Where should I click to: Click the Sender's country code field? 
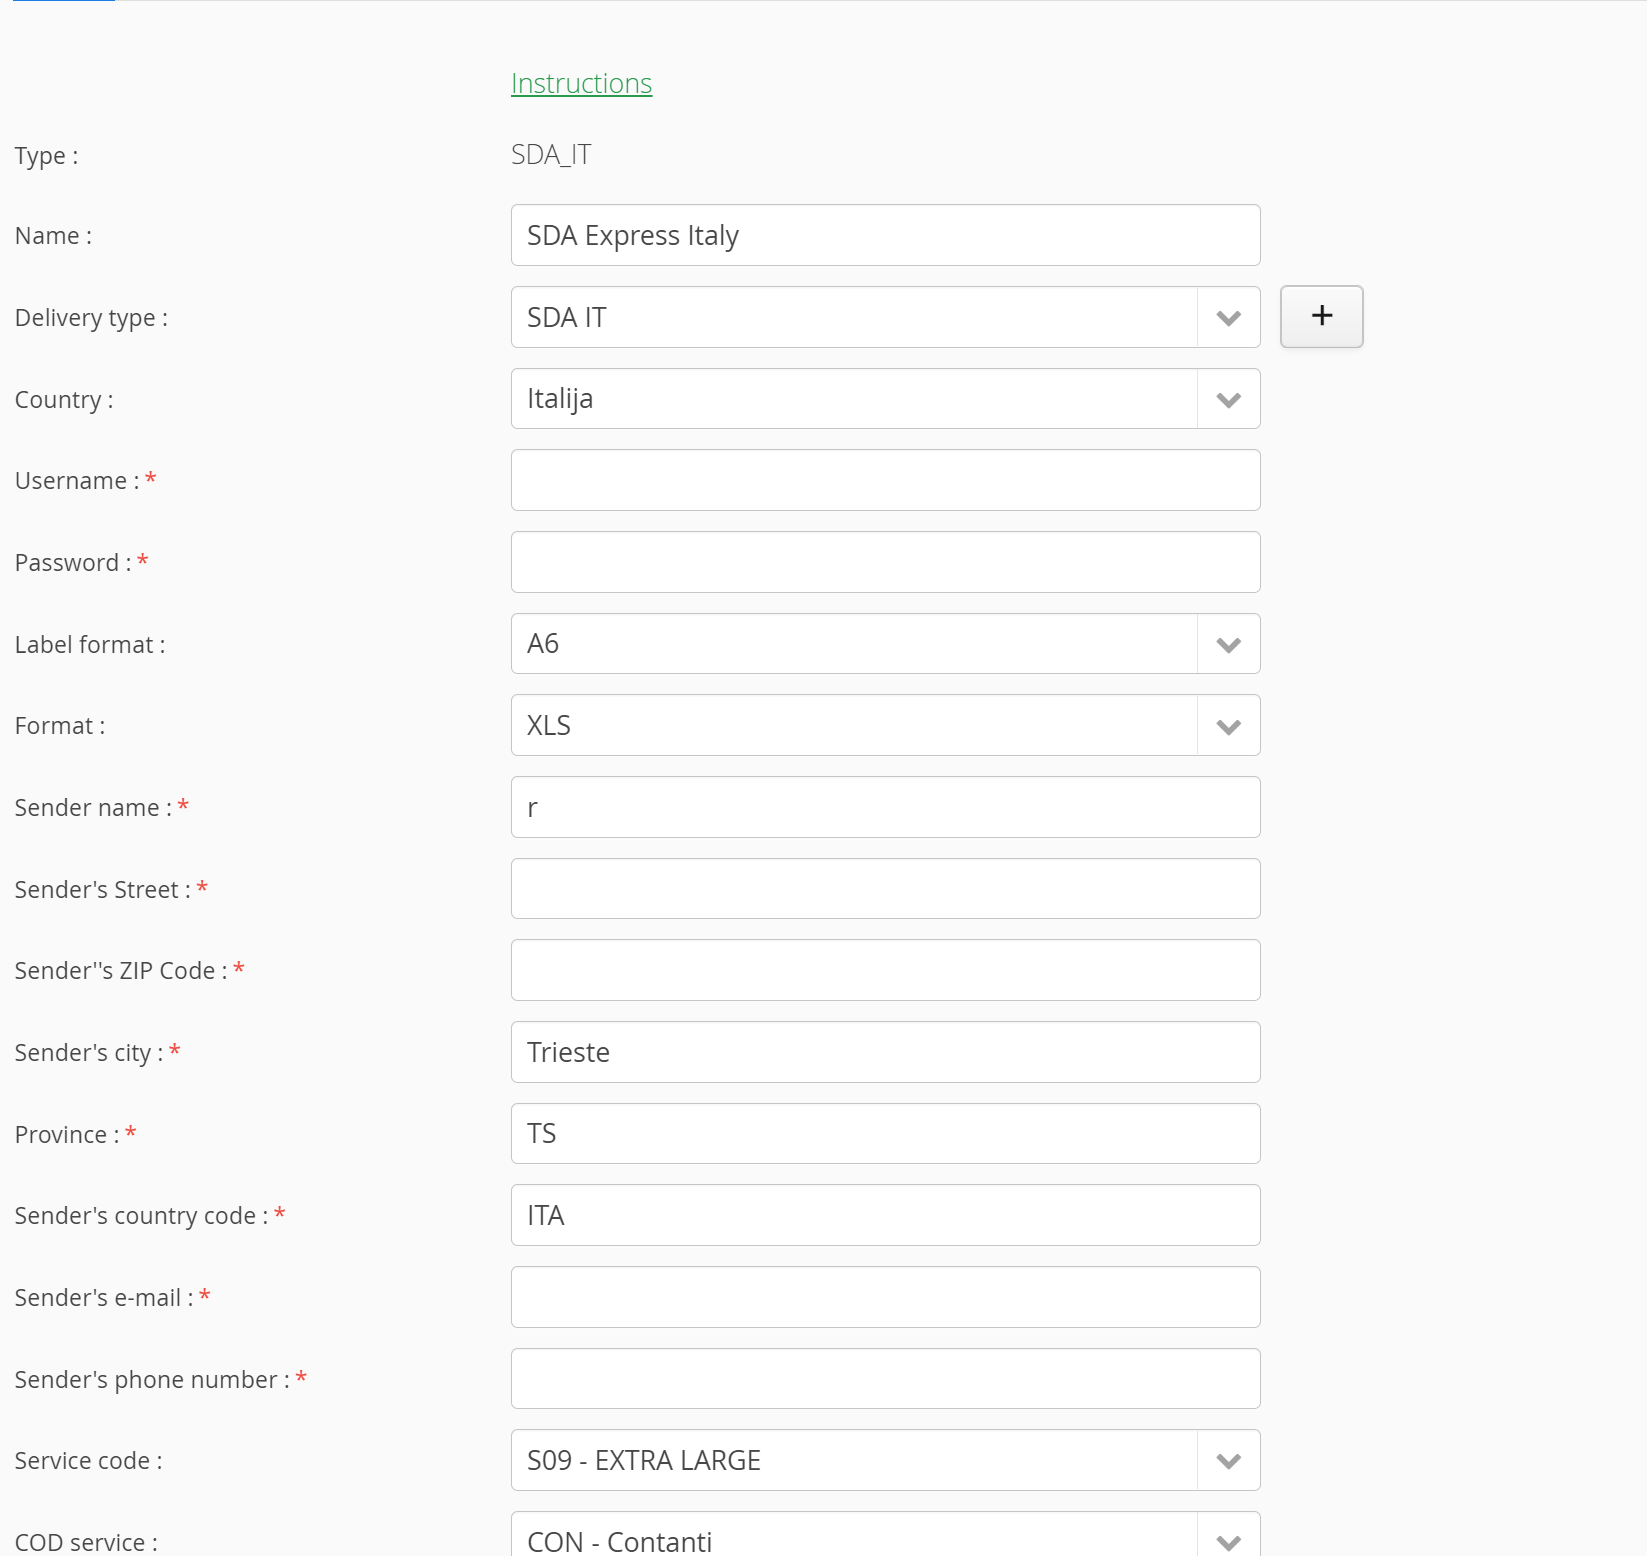click(x=885, y=1215)
